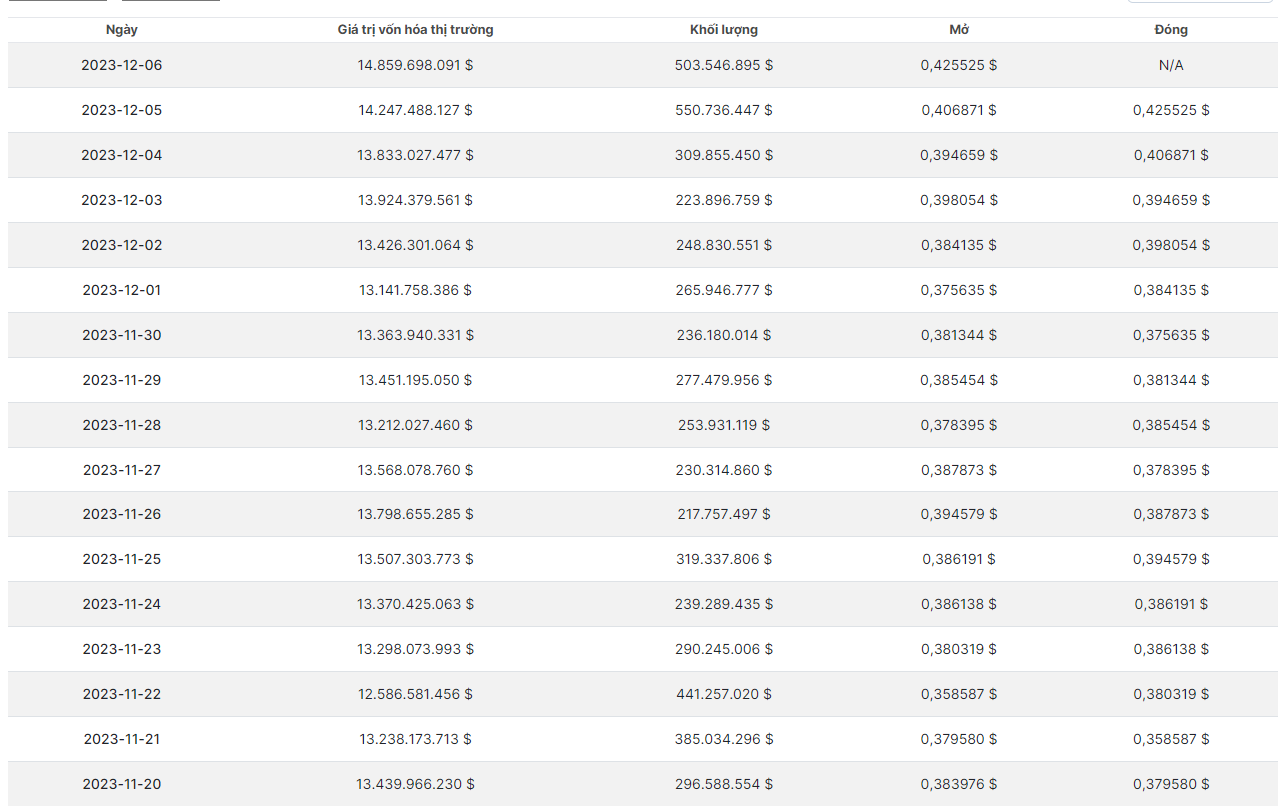Image resolution: width=1280 pixels, height=812 pixels.
Task: Click market cap value 13.924.379.561 $
Action: click(x=415, y=200)
